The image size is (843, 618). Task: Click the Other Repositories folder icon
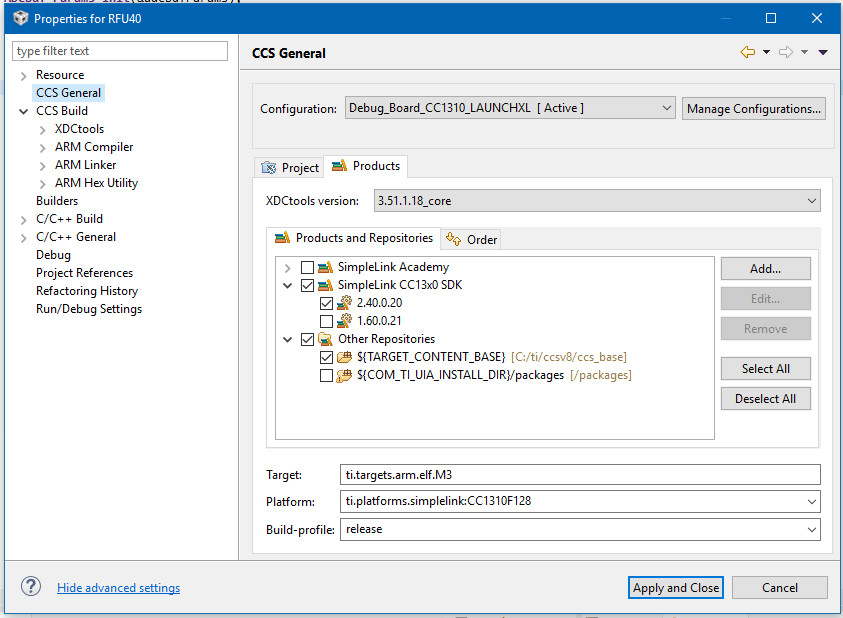[326, 339]
